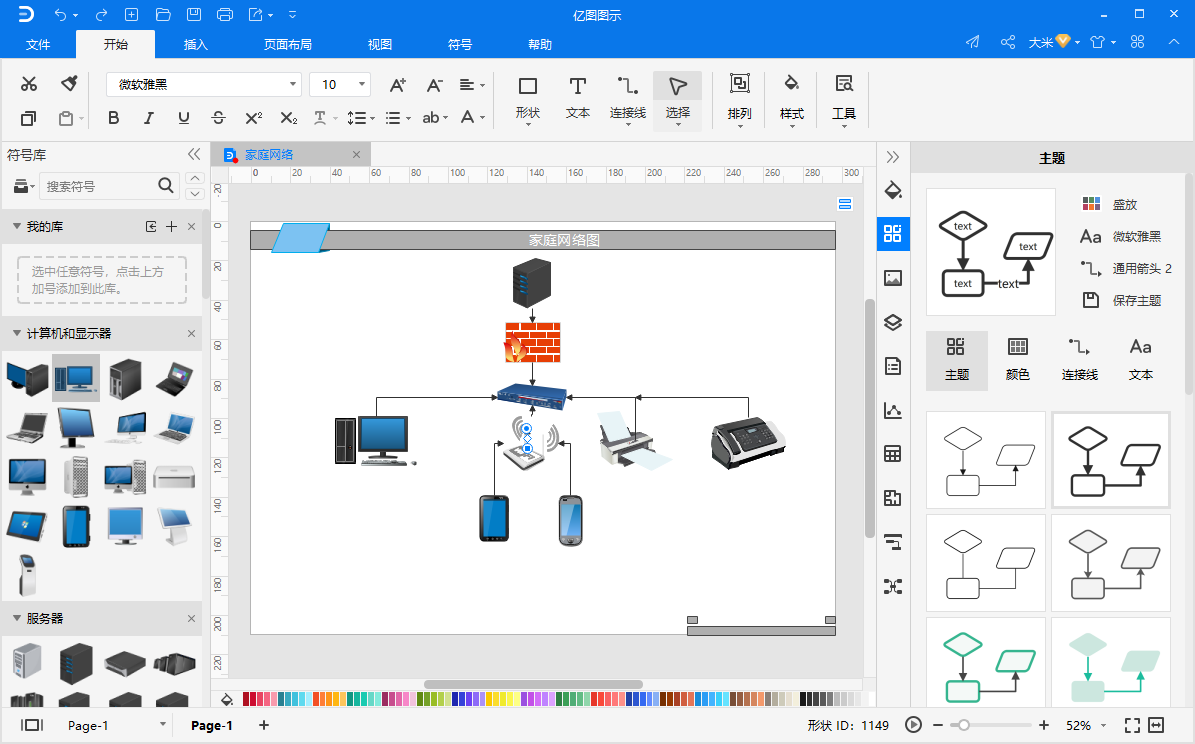Viewport: 1195px width, 744px height.
Task: Toggle Italic formatting
Action: tap(149, 117)
